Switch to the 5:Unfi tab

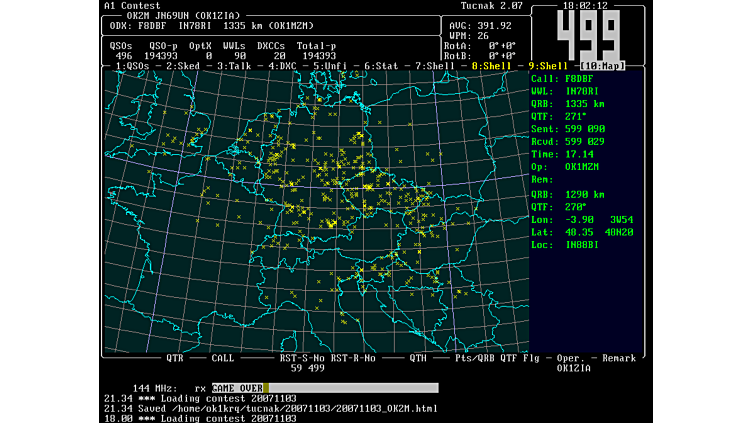[x=331, y=66]
